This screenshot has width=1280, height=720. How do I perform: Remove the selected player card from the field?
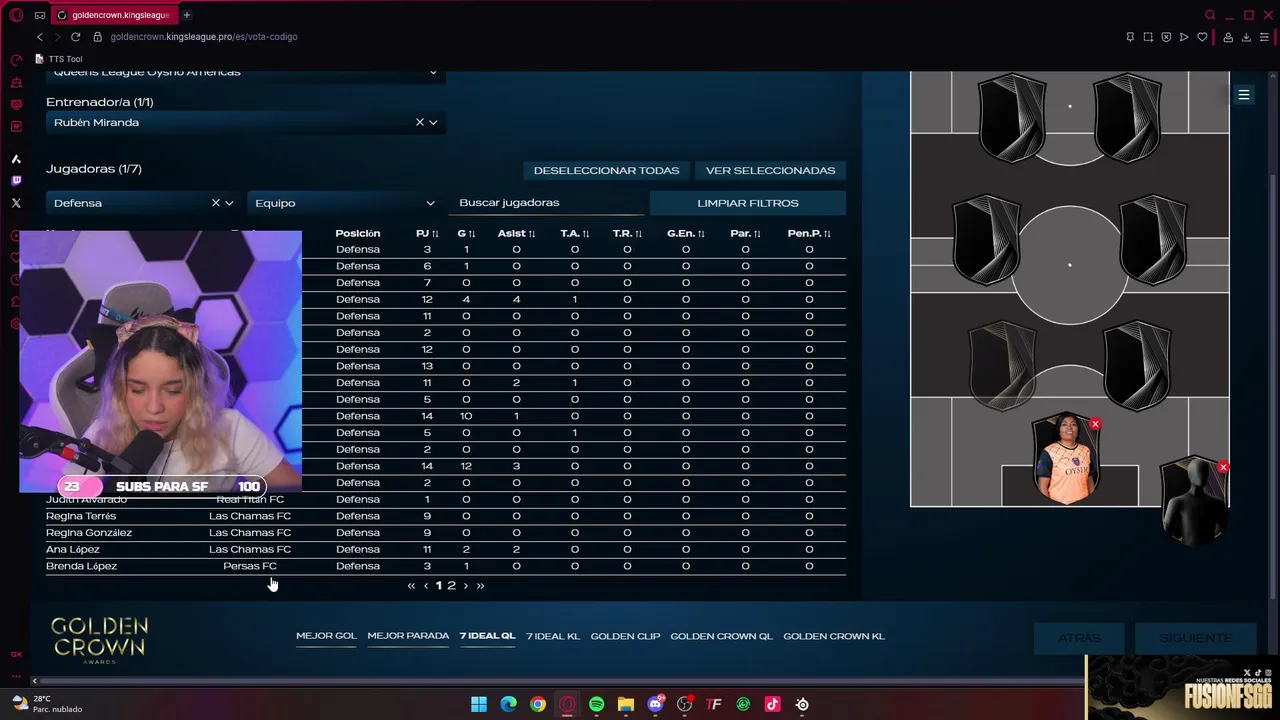(x=1095, y=425)
